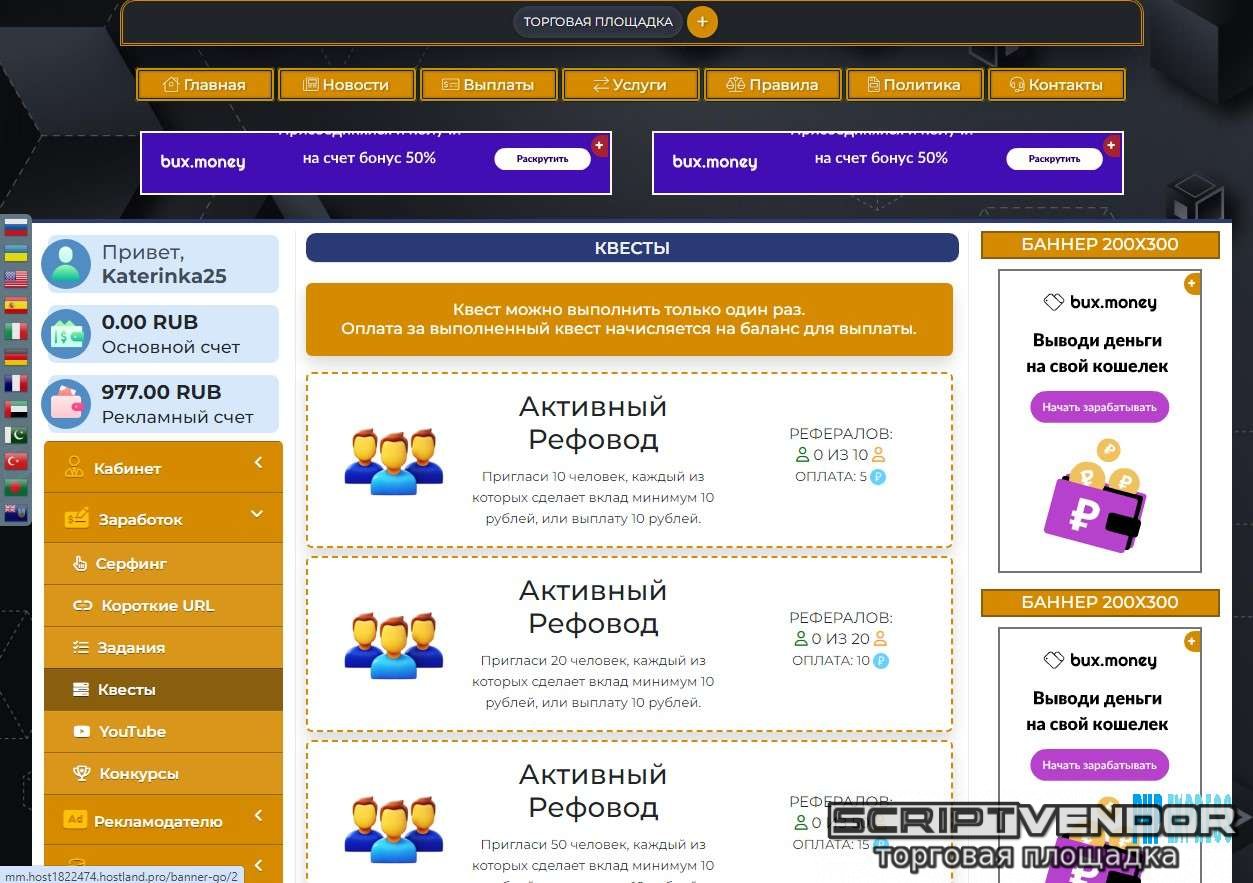Click the 0 ИЗ 20 referral counter
Viewport: 1253px width, 883px height.
[841, 639]
